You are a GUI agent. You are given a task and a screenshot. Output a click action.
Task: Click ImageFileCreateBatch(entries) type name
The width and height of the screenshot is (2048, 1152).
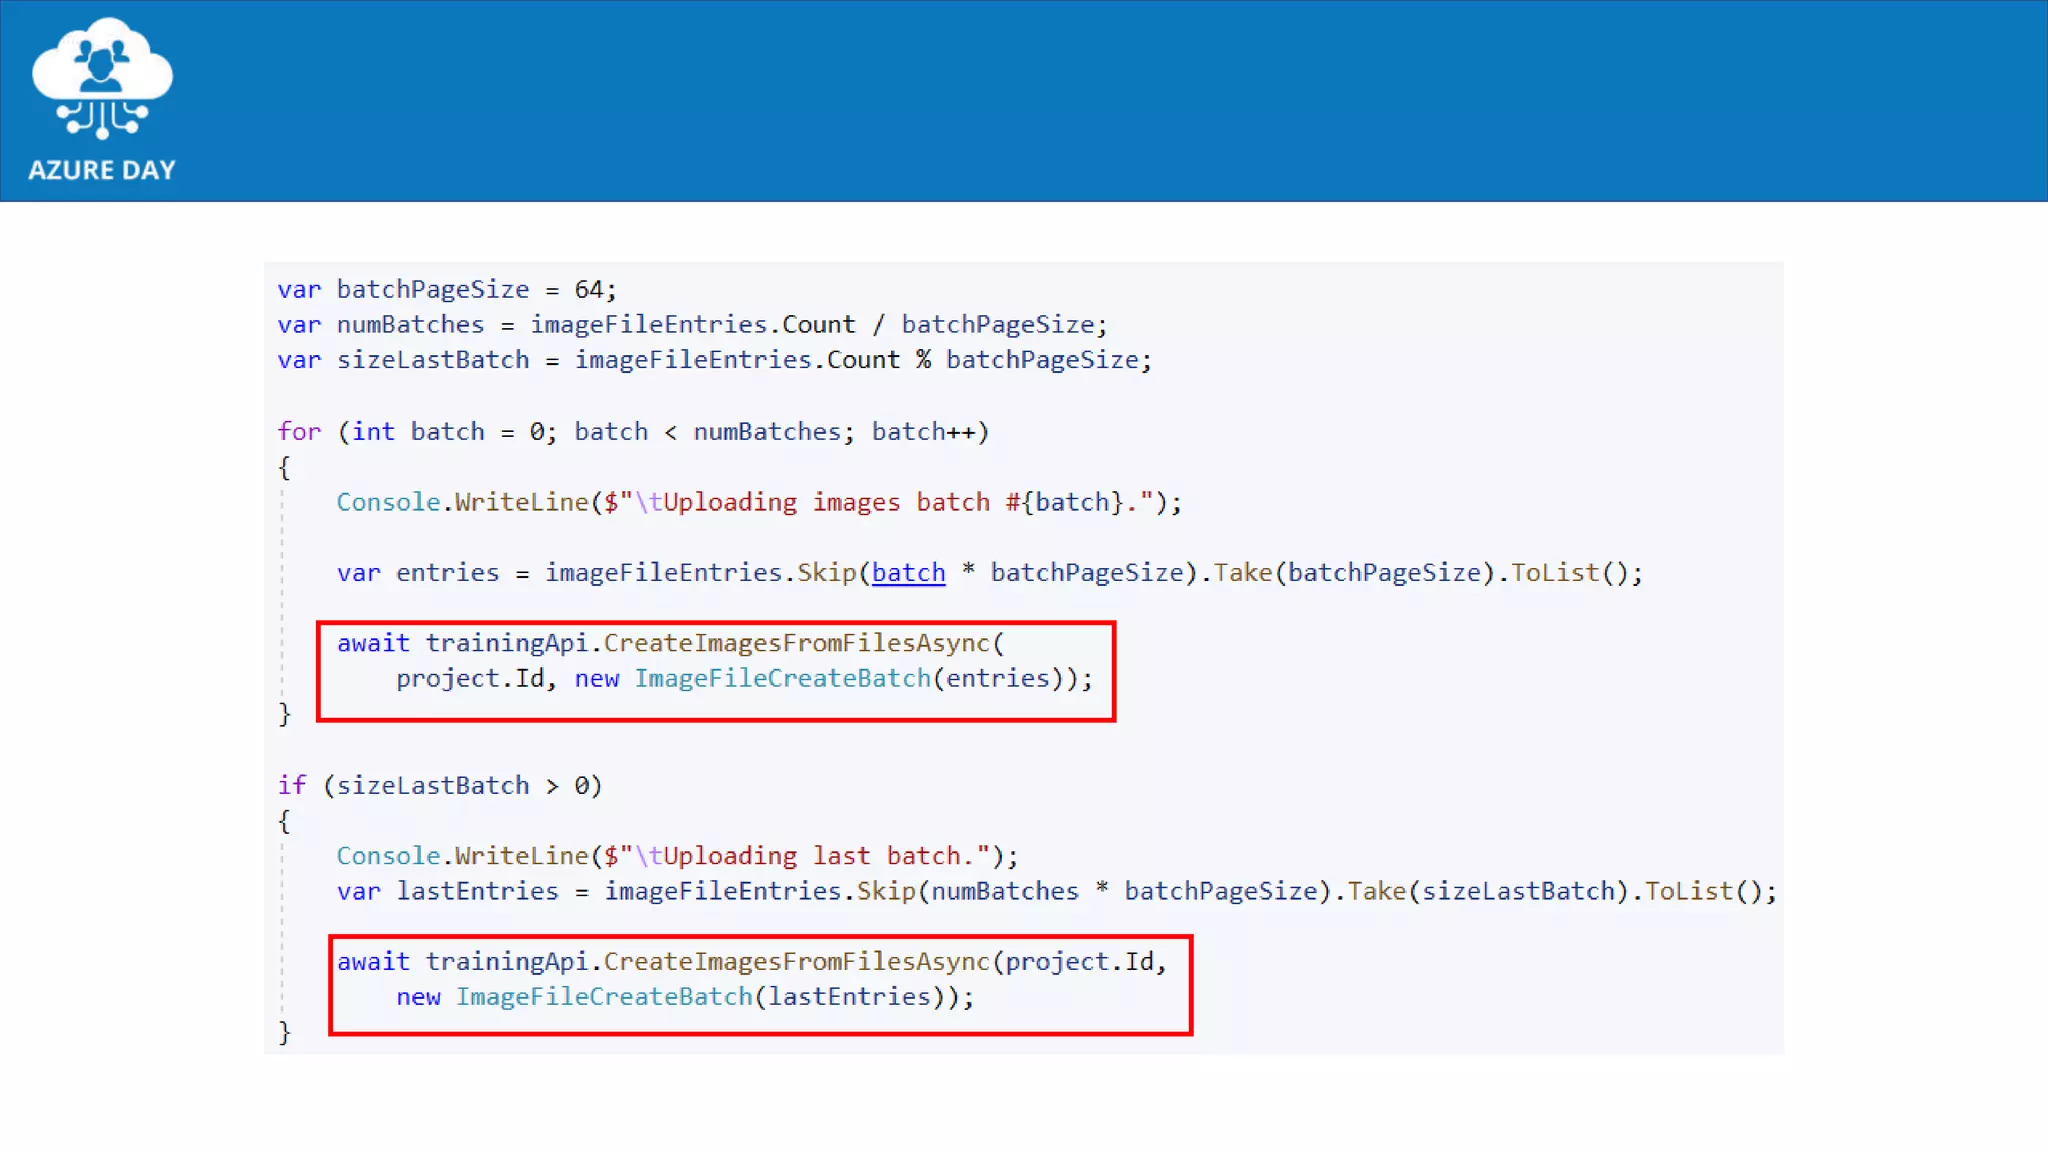click(782, 679)
